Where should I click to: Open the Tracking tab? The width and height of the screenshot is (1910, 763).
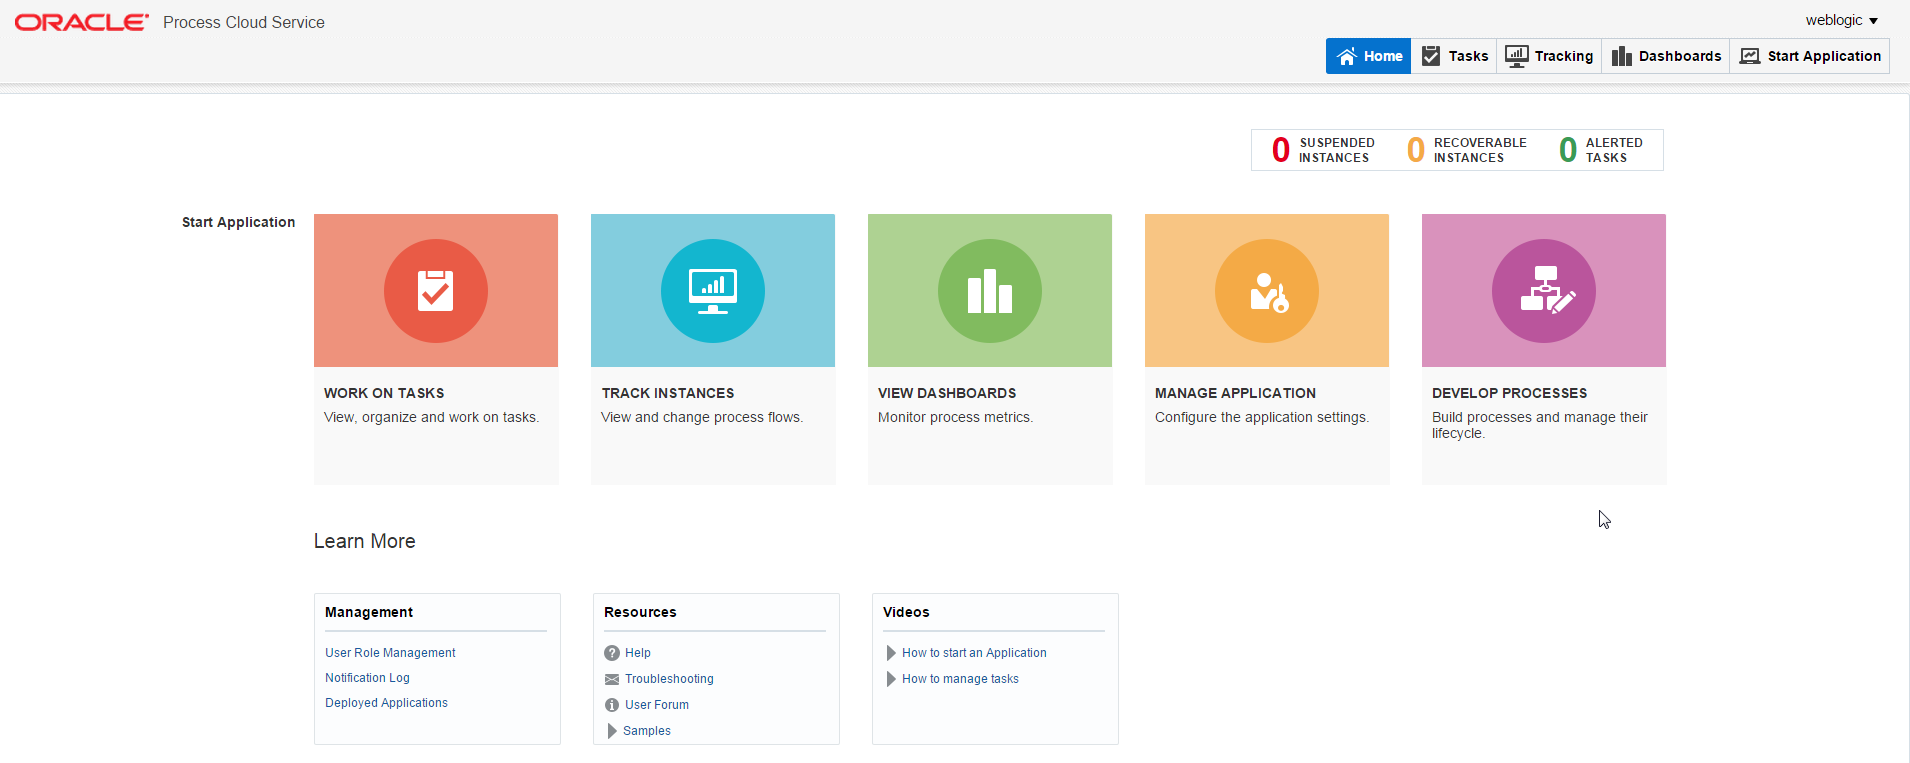pyautogui.click(x=1549, y=56)
